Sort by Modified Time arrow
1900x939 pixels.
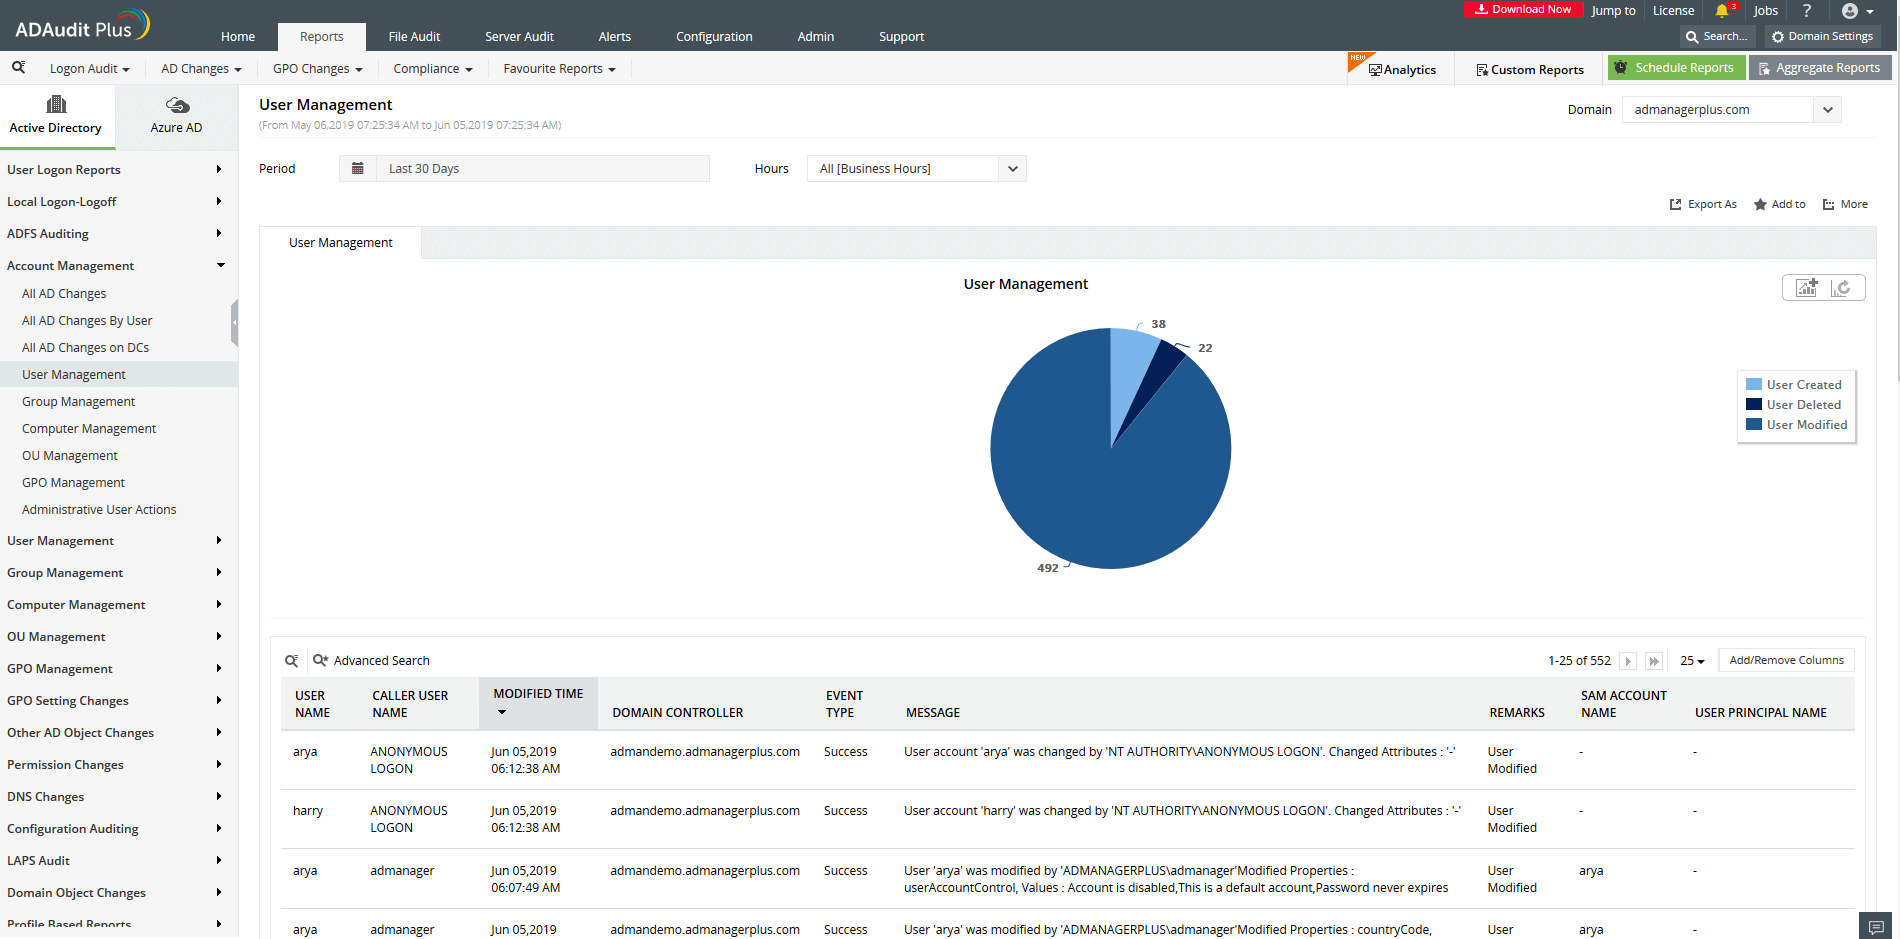coord(502,712)
